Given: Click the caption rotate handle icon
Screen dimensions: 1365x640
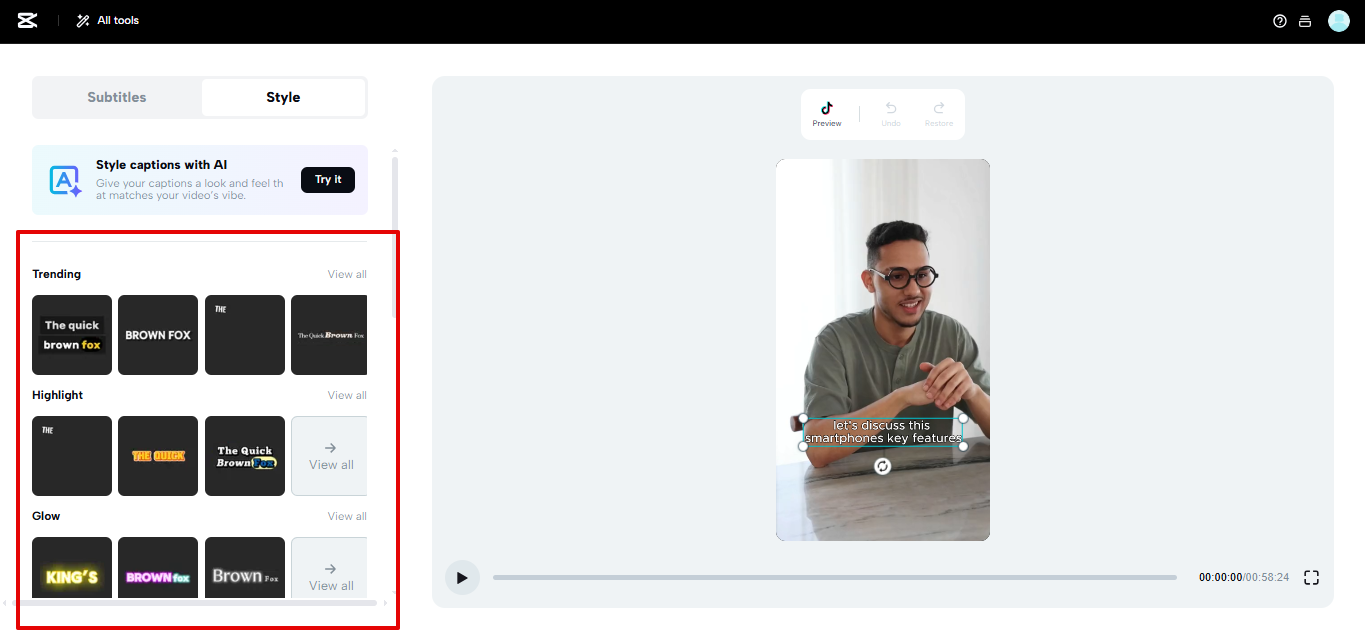Looking at the screenshot, I should tap(882, 466).
